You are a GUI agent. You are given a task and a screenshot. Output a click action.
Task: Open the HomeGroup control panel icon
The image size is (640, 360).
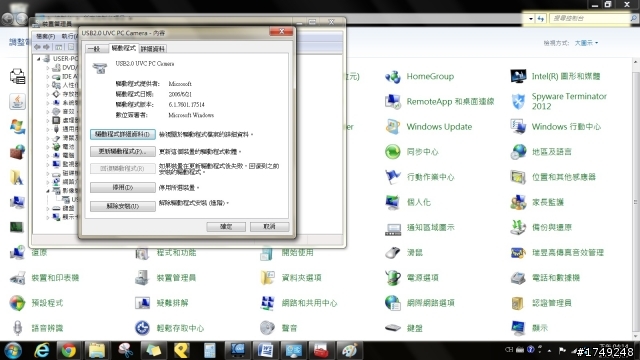tap(393, 76)
